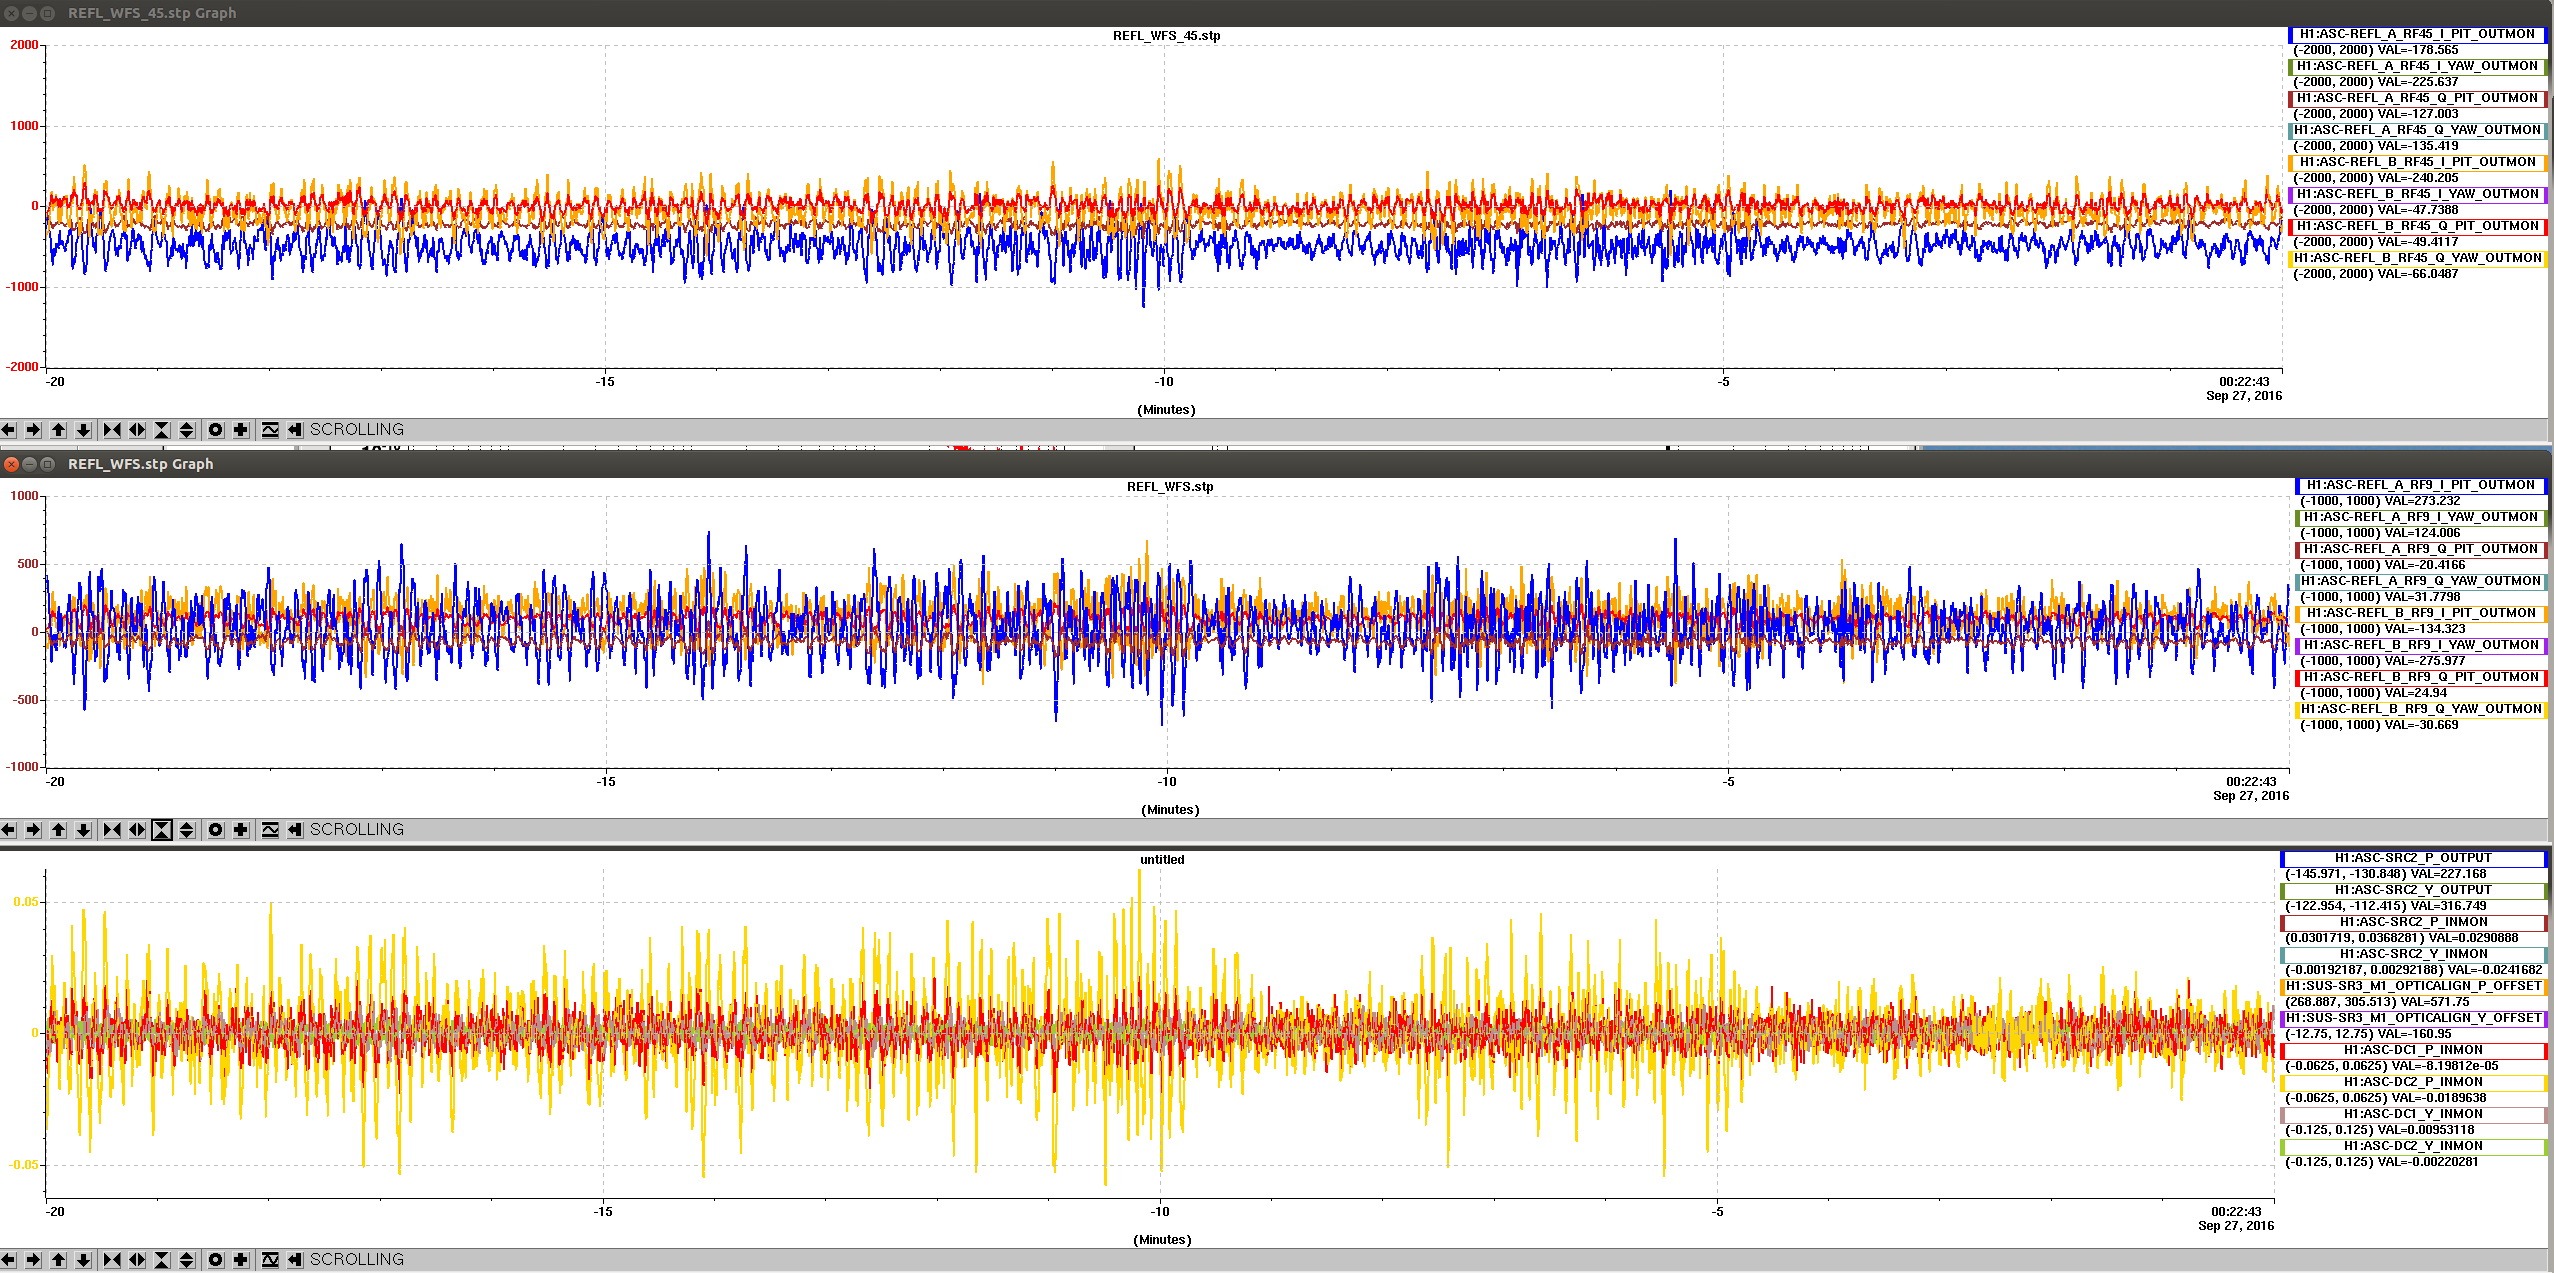Select H1:ASC-REFL_A_RF9_I_YAW_OUTMON legend entry

coord(2421,517)
